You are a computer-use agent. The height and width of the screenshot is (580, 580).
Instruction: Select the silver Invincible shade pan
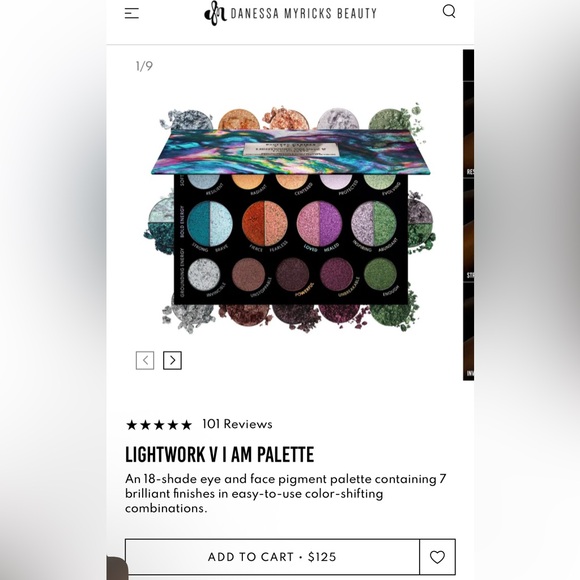[x=204, y=275]
